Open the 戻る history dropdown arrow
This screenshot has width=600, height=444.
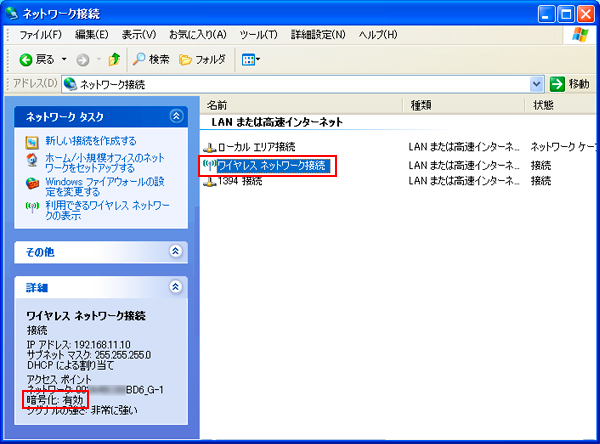click(x=64, y=59)
